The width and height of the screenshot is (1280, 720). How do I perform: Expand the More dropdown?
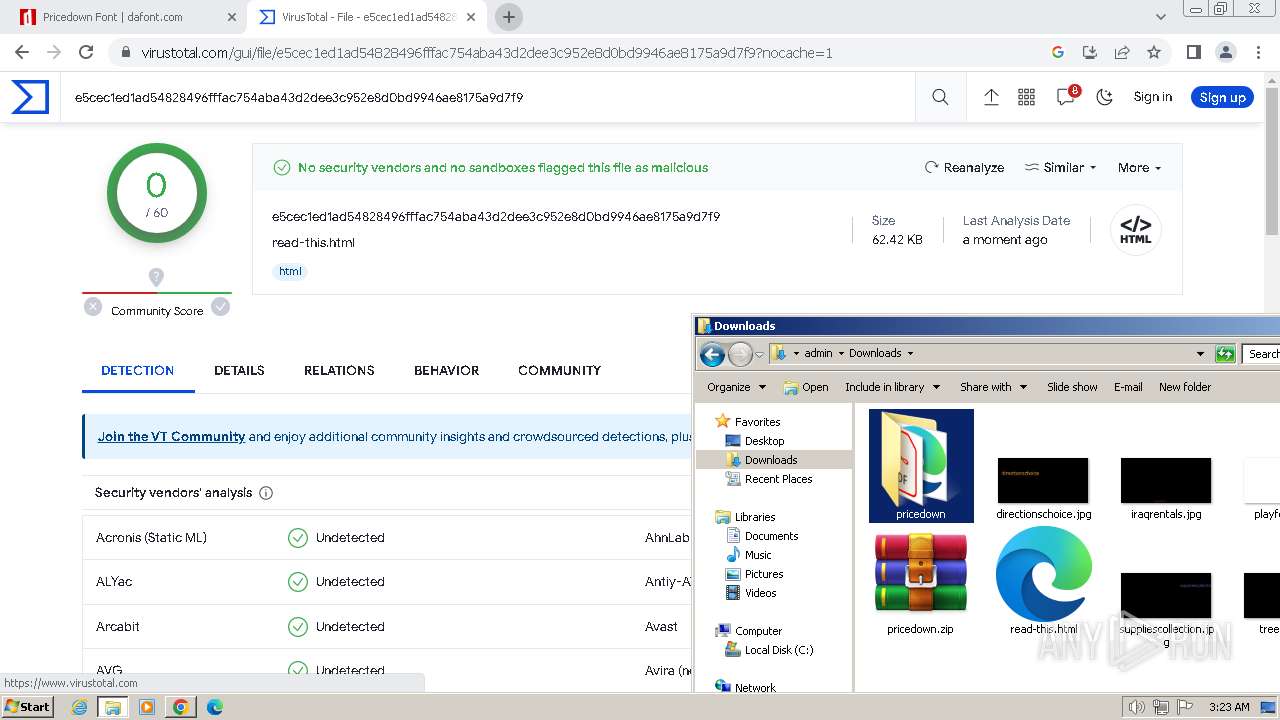1139,167
